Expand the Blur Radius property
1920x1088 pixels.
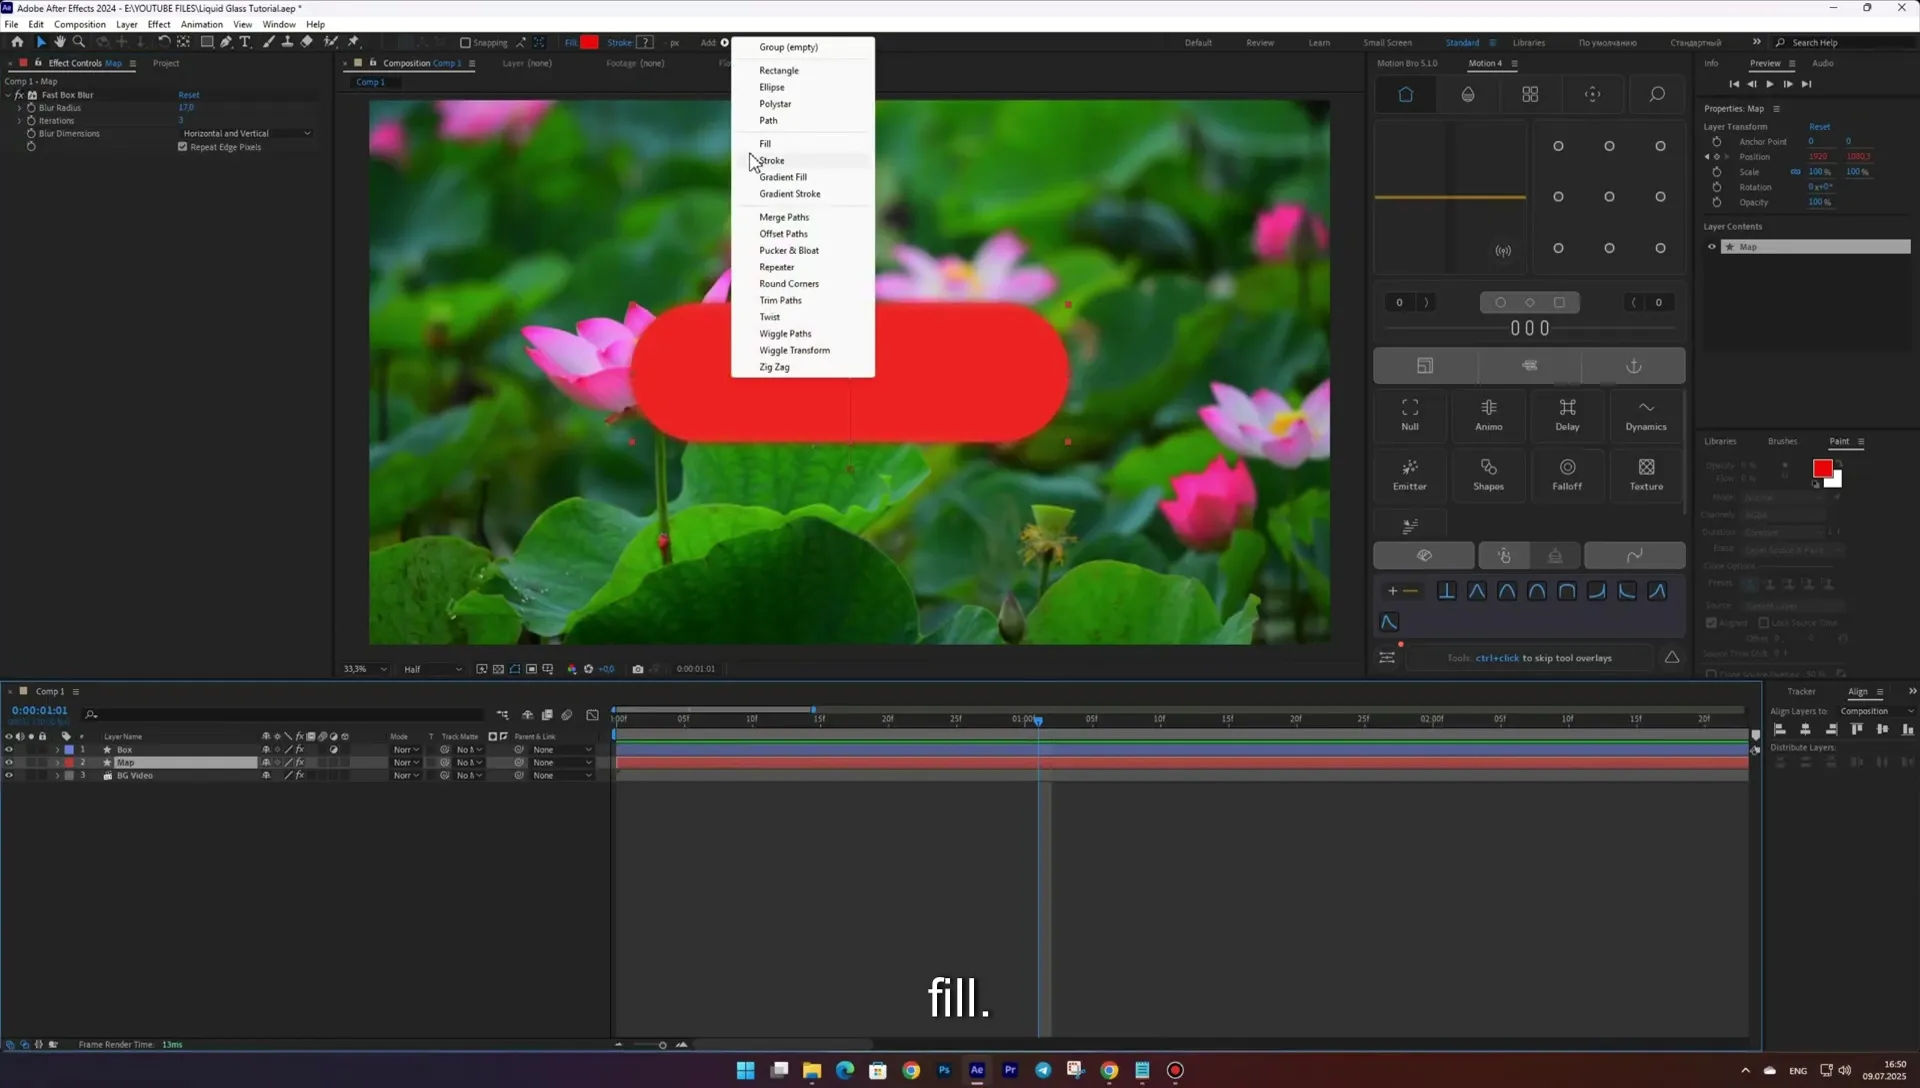pyautogui.click(x=20, y=108)
